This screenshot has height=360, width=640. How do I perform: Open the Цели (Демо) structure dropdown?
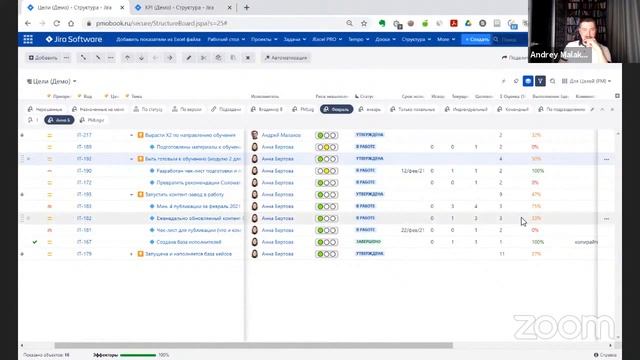pyautogui.click(x=51, y=81)
